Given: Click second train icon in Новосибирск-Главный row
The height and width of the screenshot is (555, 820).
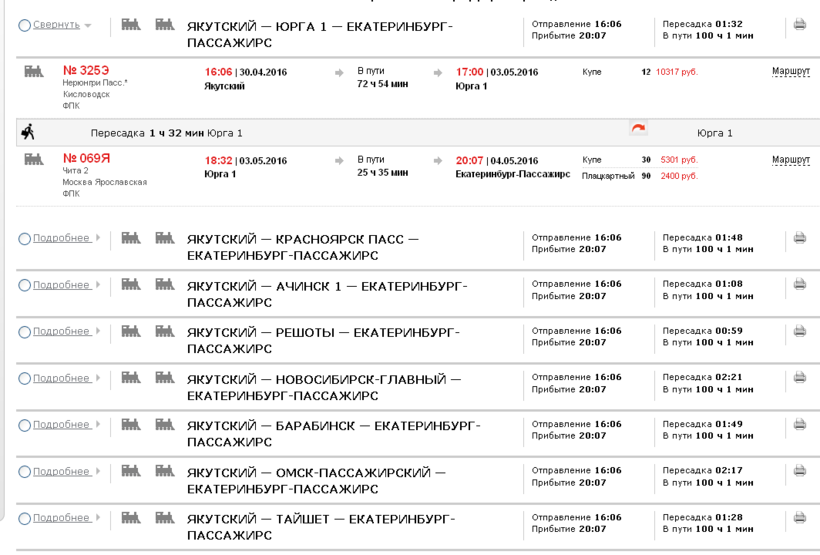Looking at the screenshot, I should coord(165,377).
